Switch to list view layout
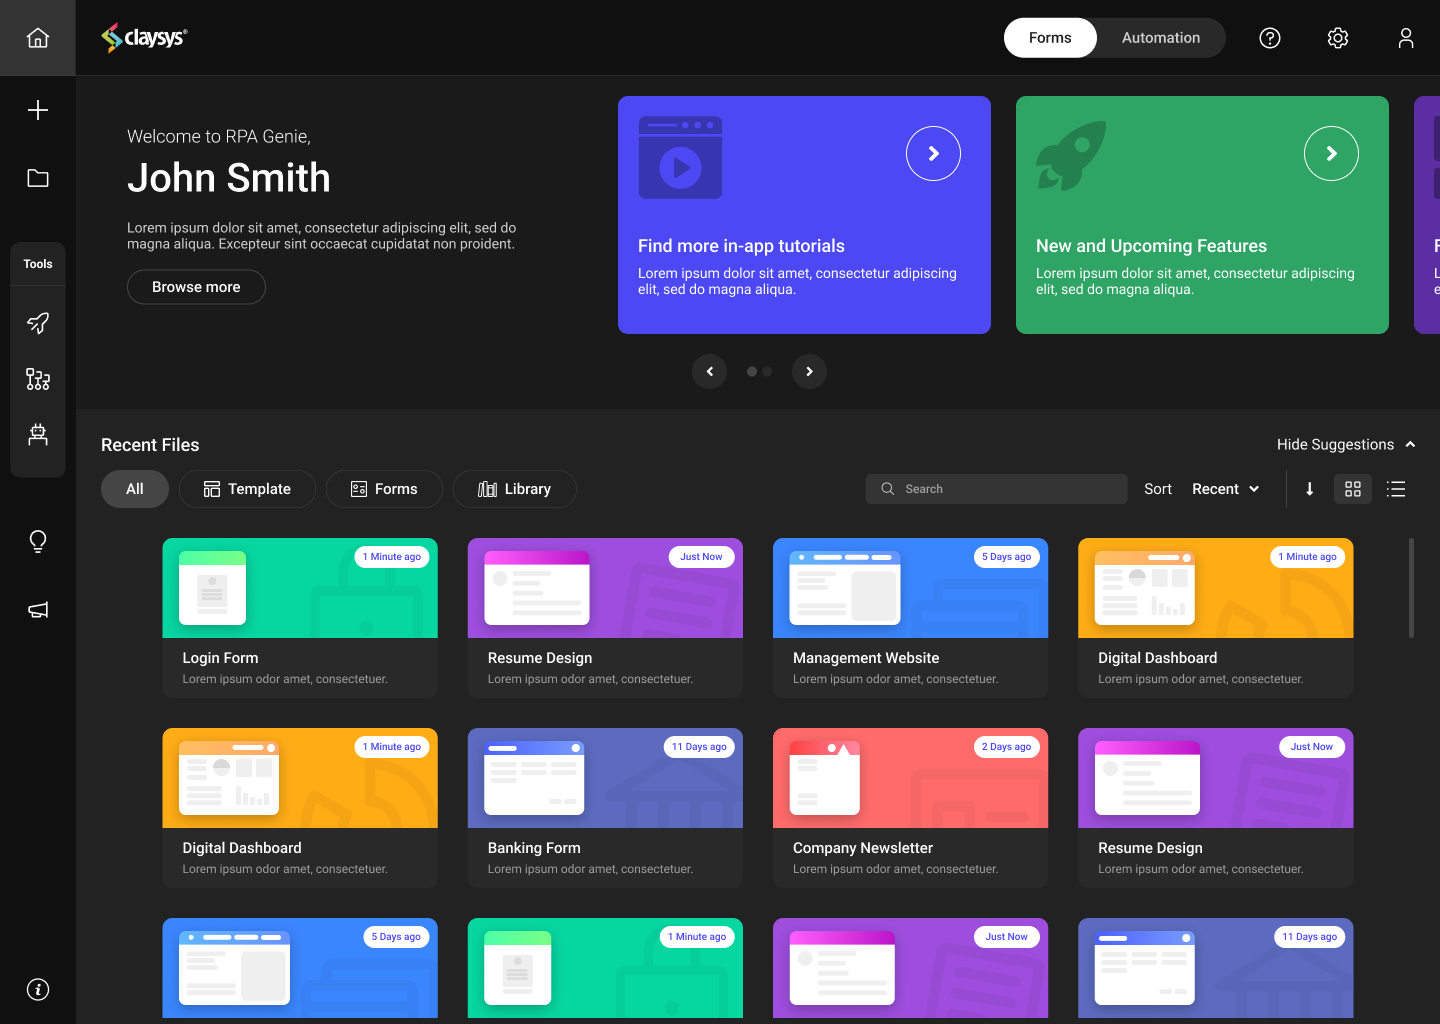 pos(1396,489)
